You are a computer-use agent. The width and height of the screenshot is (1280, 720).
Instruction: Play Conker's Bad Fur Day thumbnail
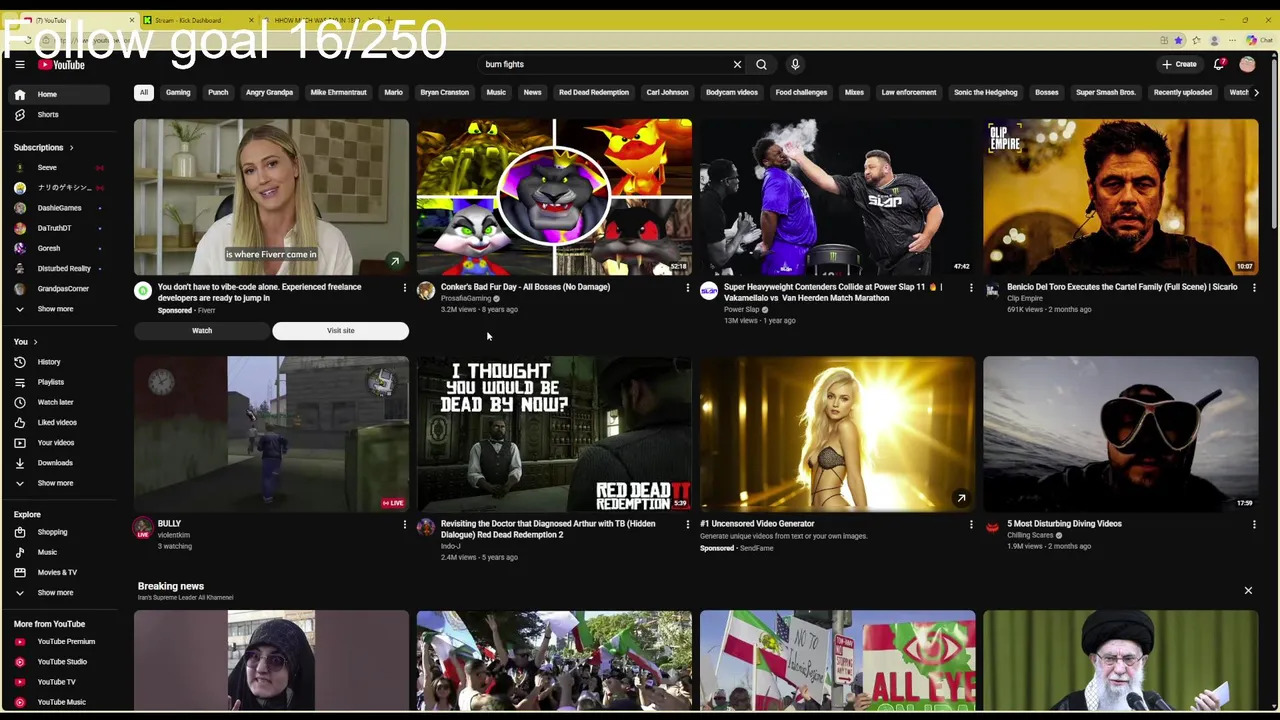click(x=554, y=197)
